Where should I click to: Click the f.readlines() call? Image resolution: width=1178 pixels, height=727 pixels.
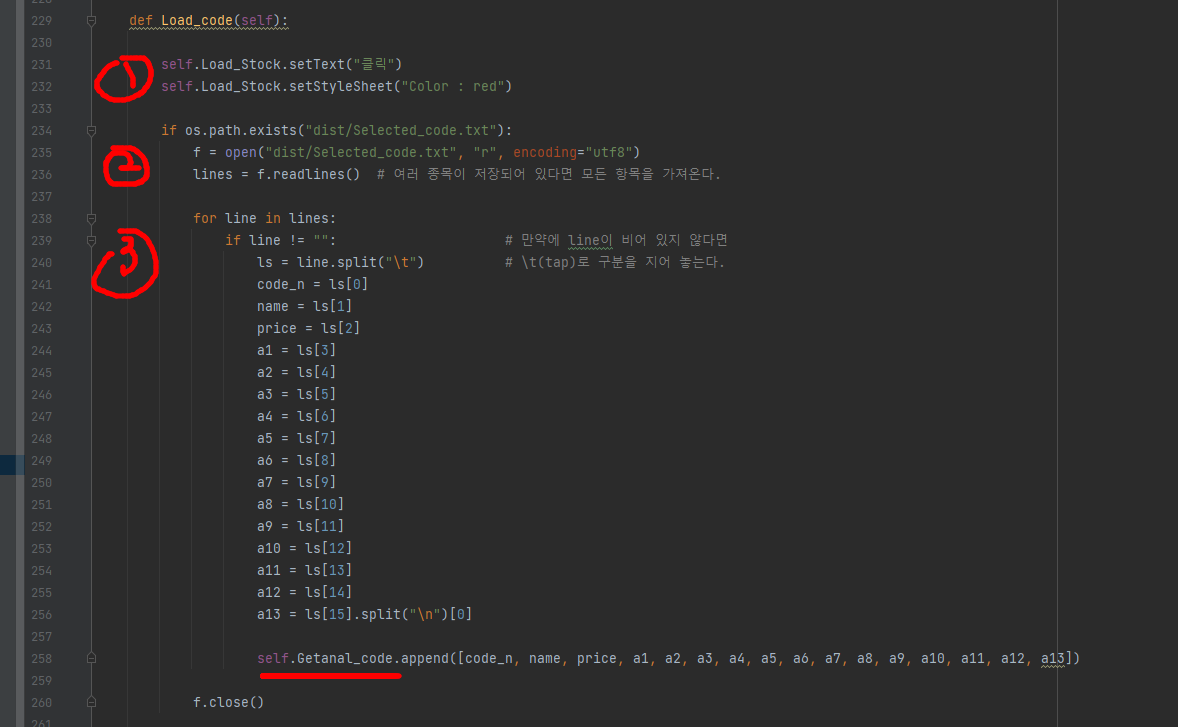[308, 174]
